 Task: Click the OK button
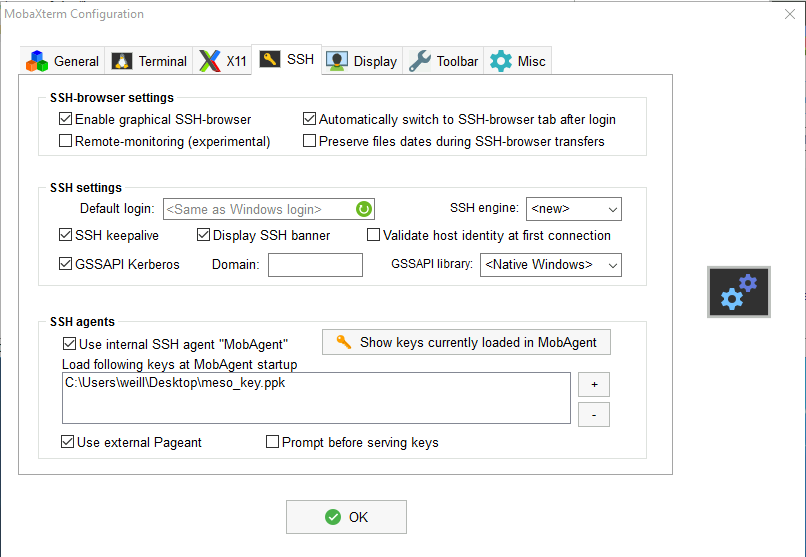346,517
